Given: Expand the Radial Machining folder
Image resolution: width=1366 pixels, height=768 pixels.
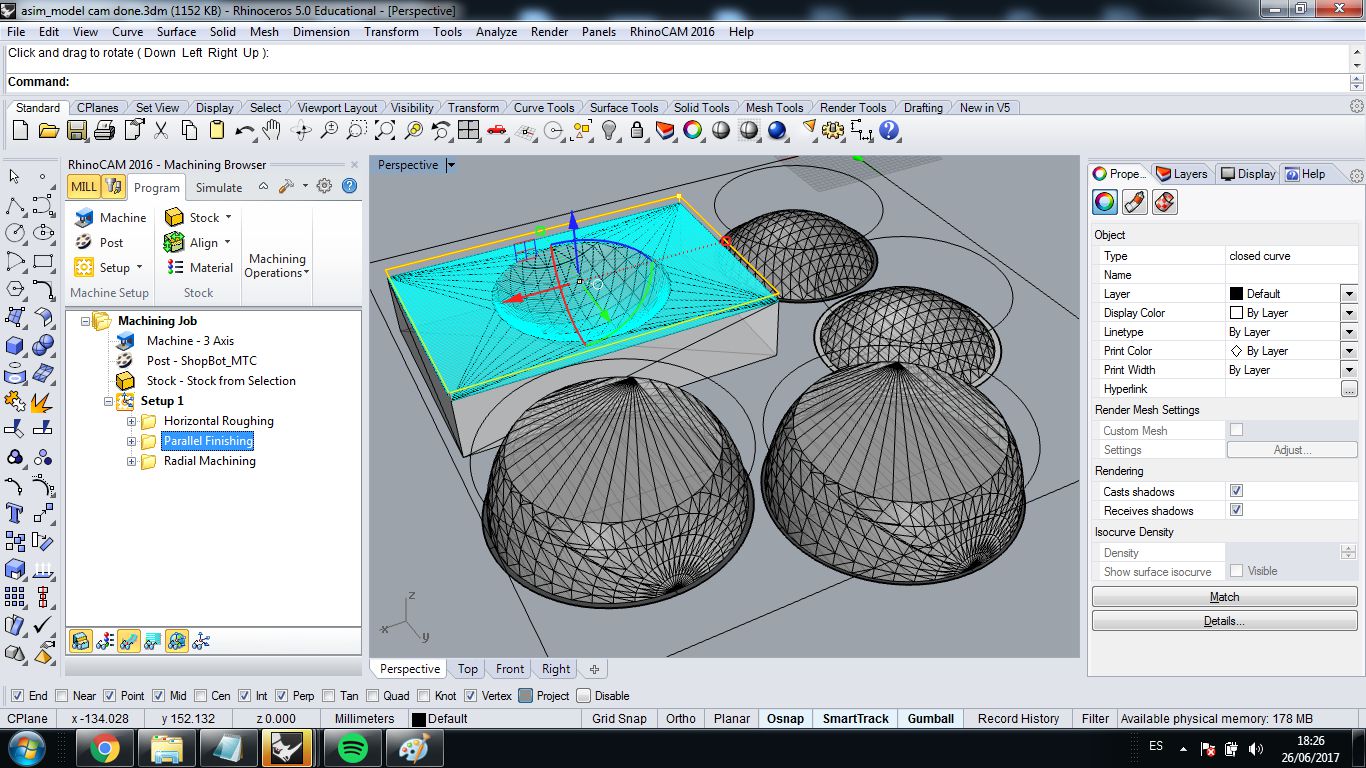Looking at the screenshot, I should (x=131, y=461).
